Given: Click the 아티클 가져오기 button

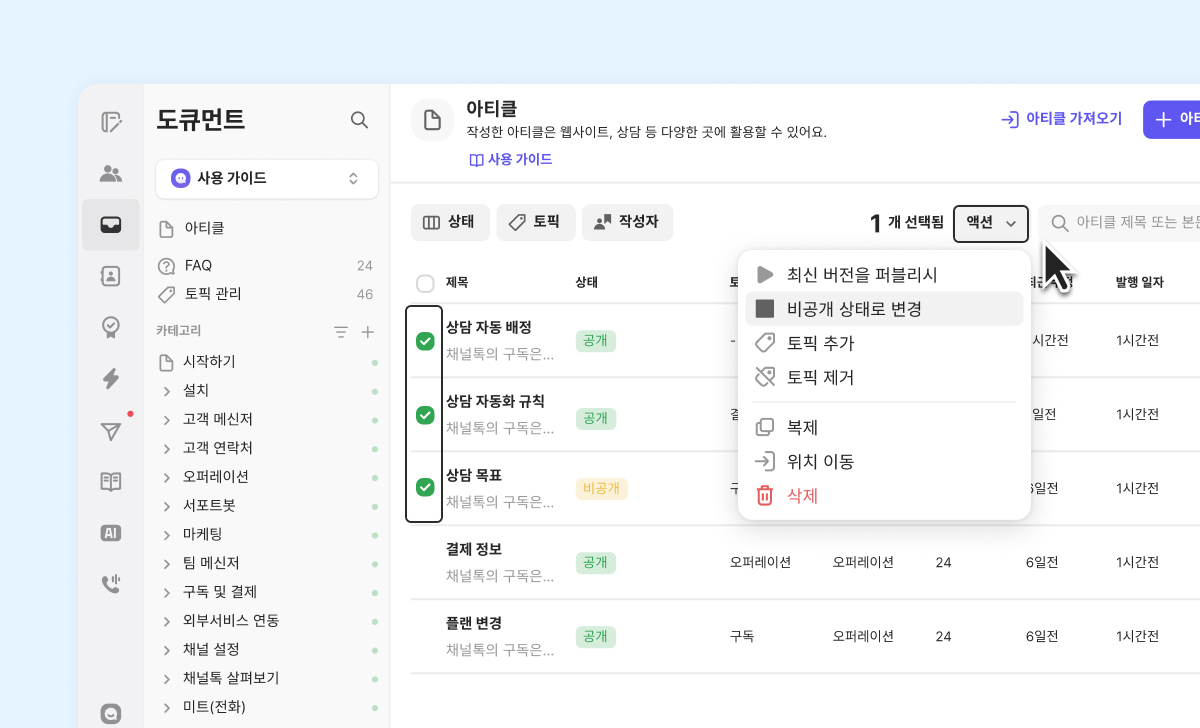Looking at the screenshot, I should point(1062,119).
